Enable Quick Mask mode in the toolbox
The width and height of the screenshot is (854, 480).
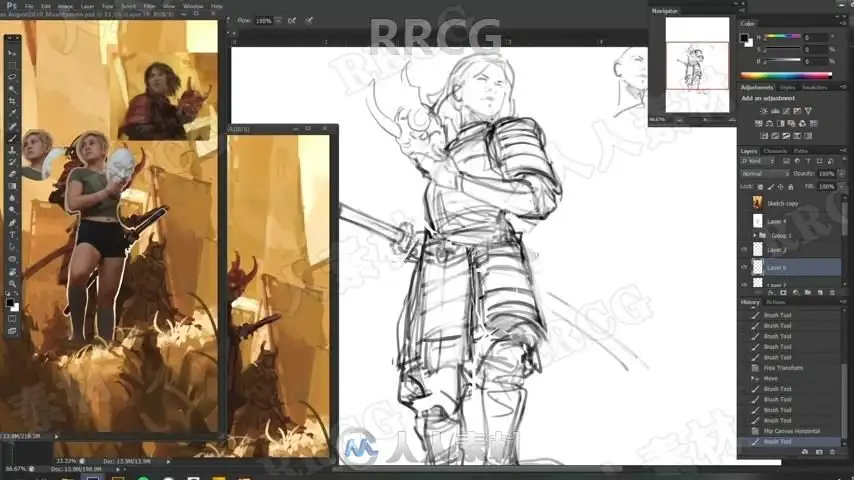[12, 319]
